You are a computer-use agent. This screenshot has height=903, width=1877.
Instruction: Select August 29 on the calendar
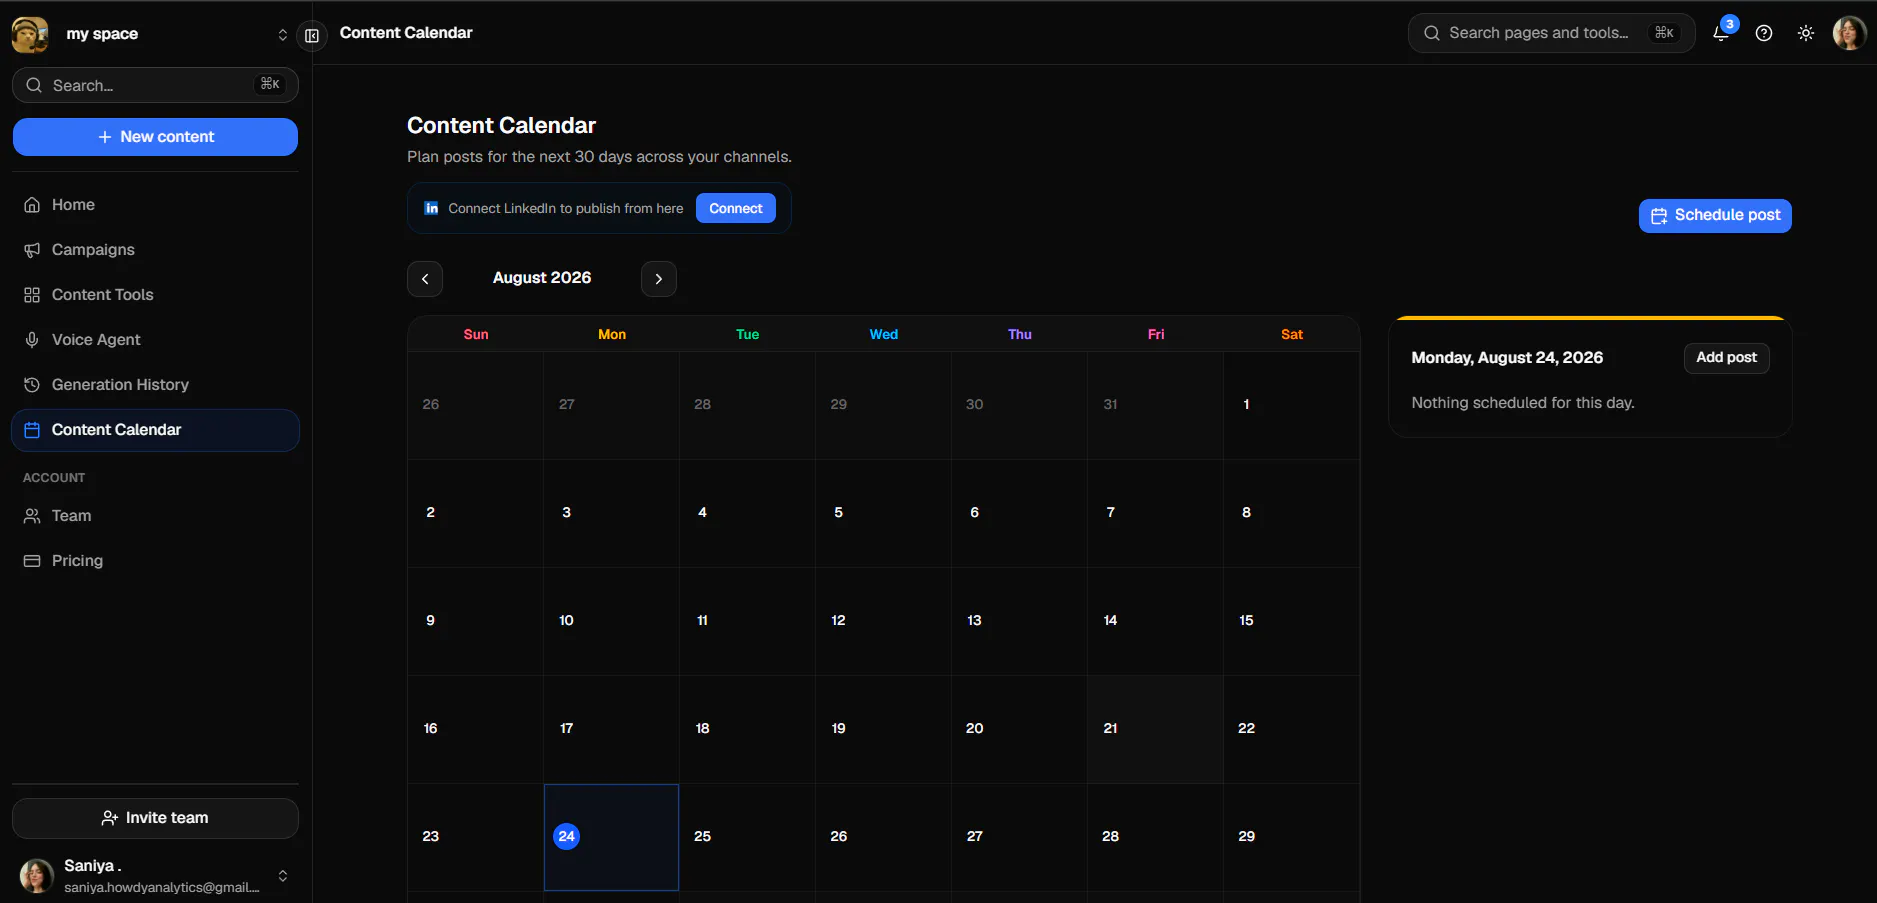1291,837
